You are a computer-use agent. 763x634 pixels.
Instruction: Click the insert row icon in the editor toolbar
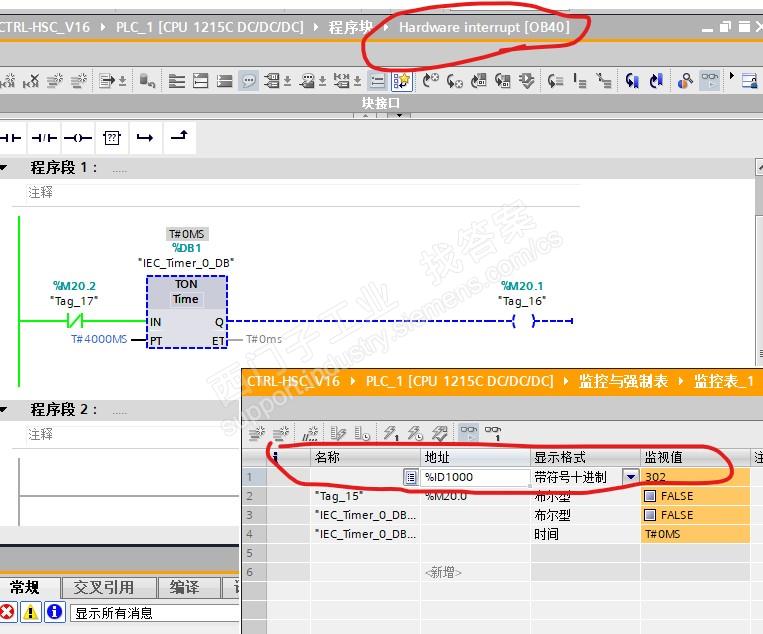55,80
